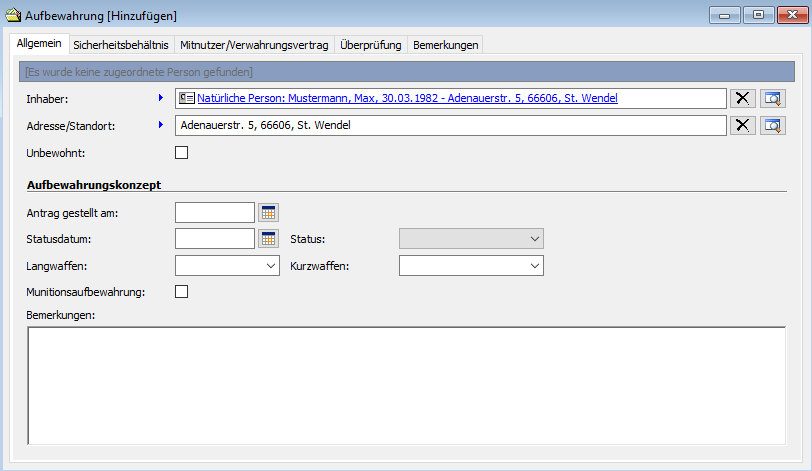Click the blue arrow next to Adresse/Standort
This screenshot has width=812, height=471.
[160, 125]
